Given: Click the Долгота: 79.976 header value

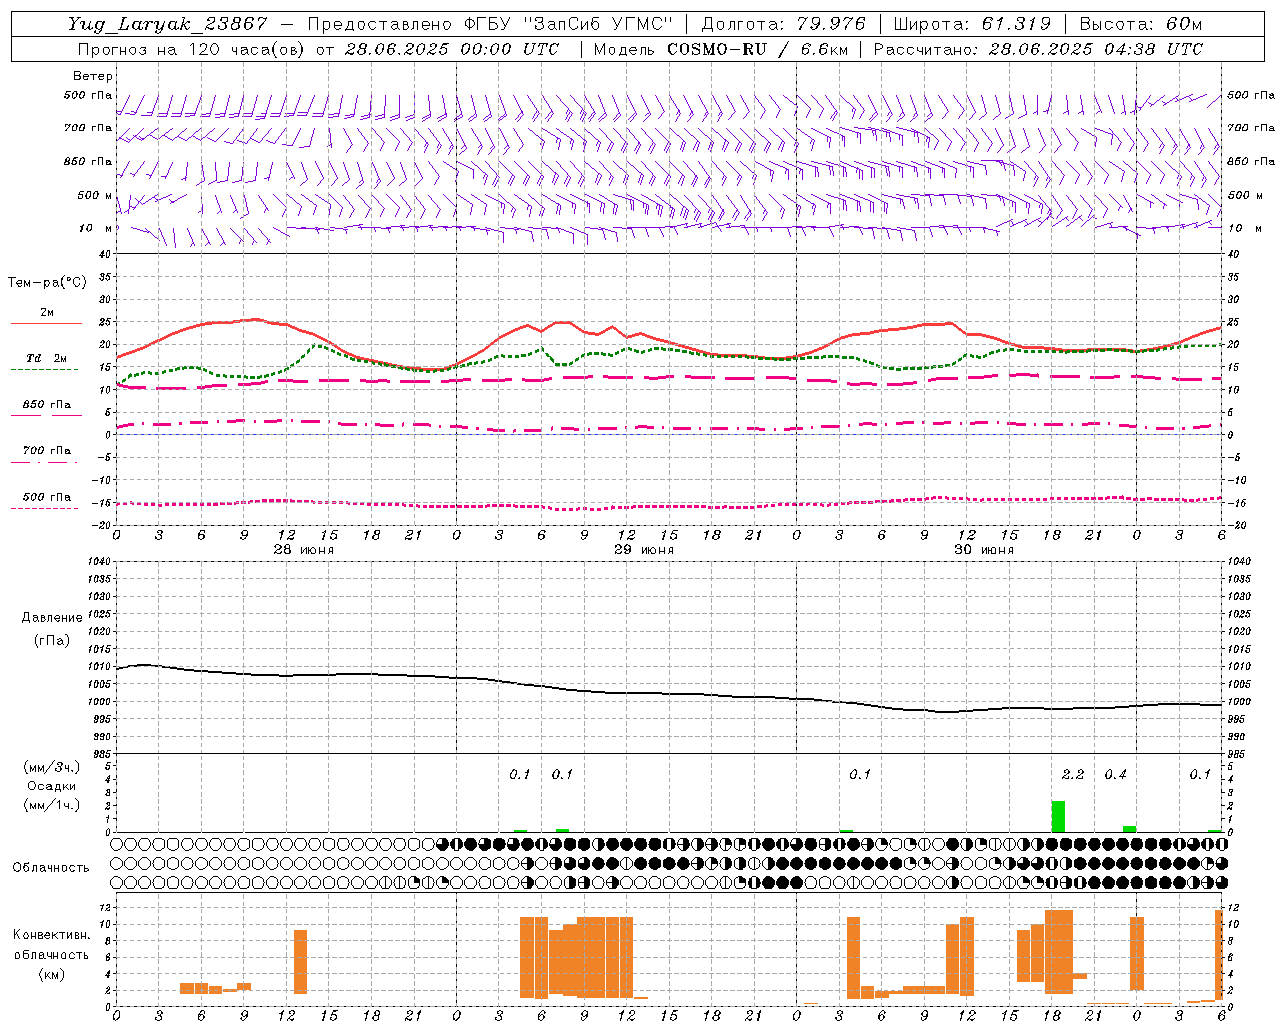Looking at the screenshot, I should (x=784, y=24).
